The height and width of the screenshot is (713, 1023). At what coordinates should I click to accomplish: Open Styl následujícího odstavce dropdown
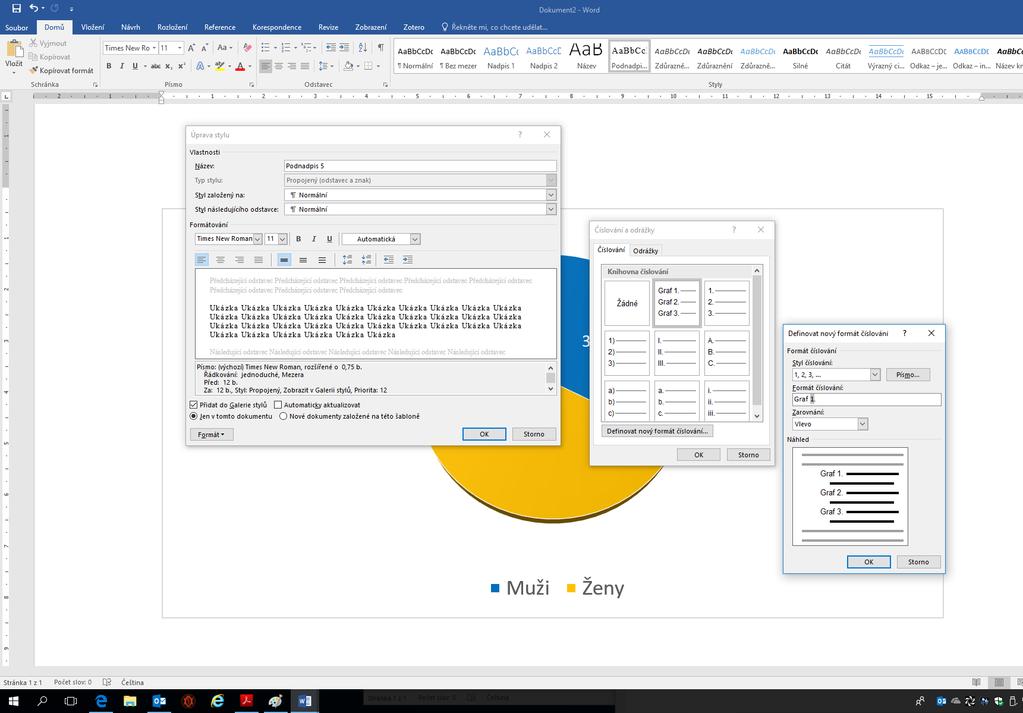[x=551, y=209]
